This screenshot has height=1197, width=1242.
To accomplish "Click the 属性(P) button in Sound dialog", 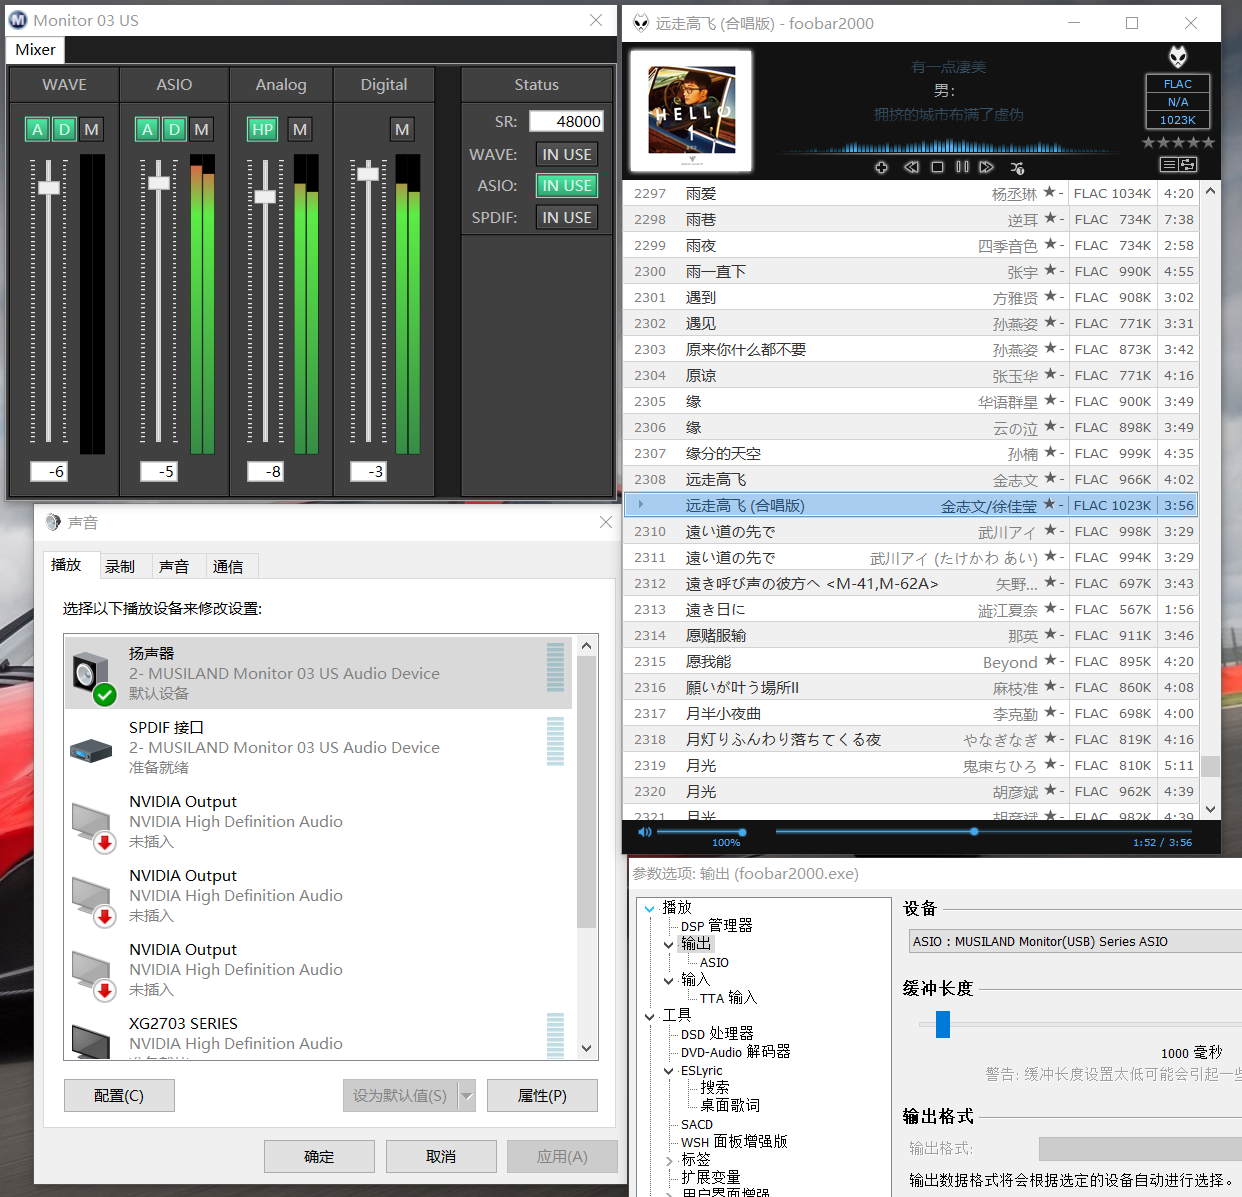I will 542,1095.
